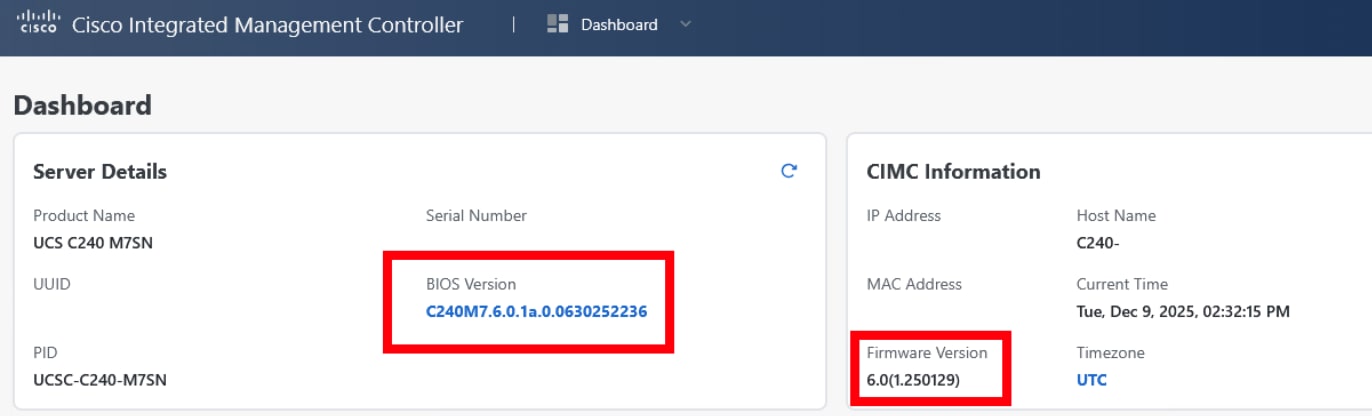Click the PID label
This screenshot has height=416, width=1372.
pyautogui.click(x=46, y=353)
